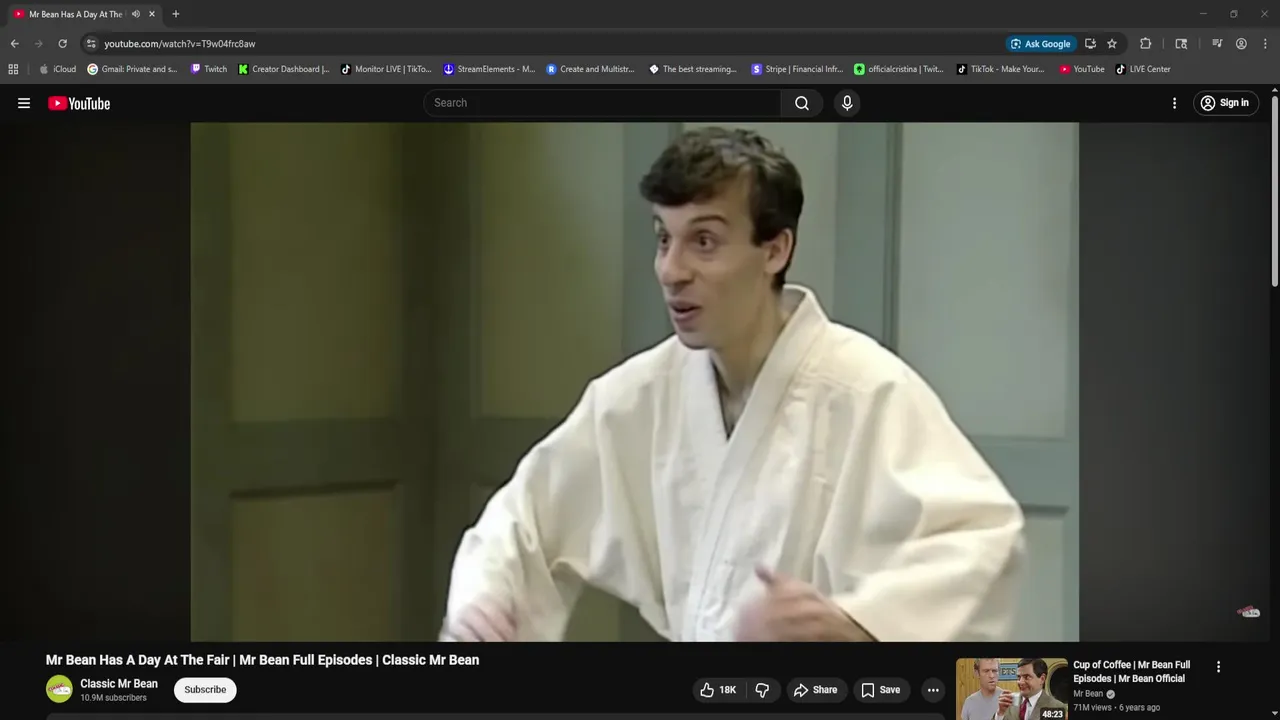This screenshot has height=720, width=1280.
Task: Open the Classic Mr Bean channel name
Action: (119, 684)
